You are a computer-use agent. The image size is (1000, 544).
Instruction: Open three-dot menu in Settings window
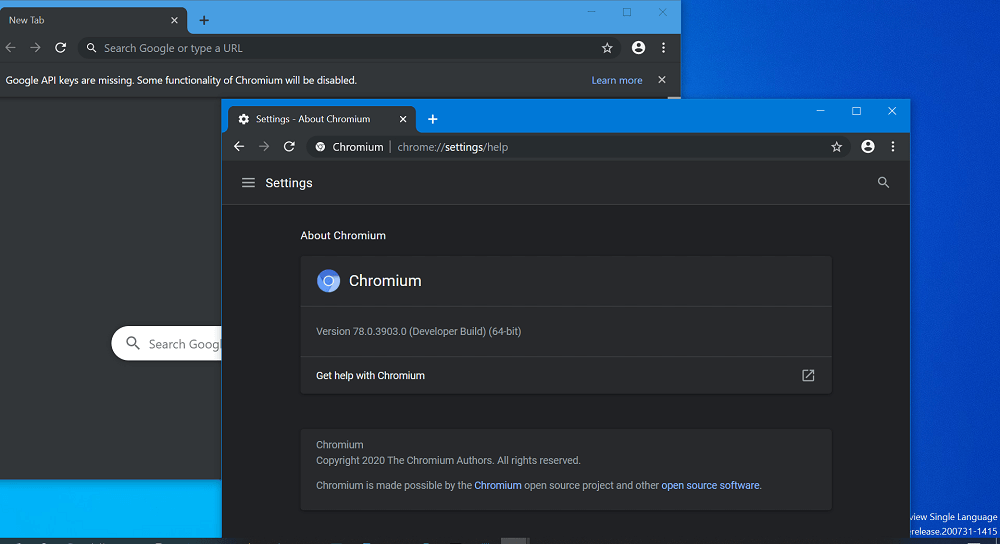pyautogui.click(x=893, y=147)
